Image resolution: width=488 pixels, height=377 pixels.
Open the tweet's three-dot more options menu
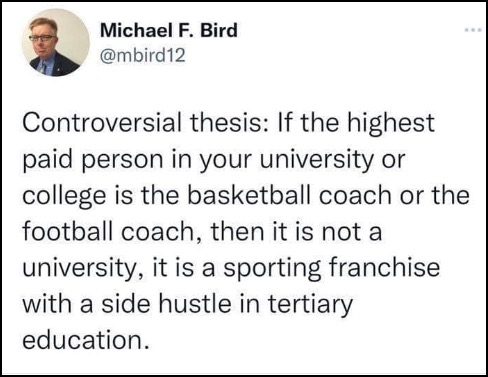pos(473,30)
